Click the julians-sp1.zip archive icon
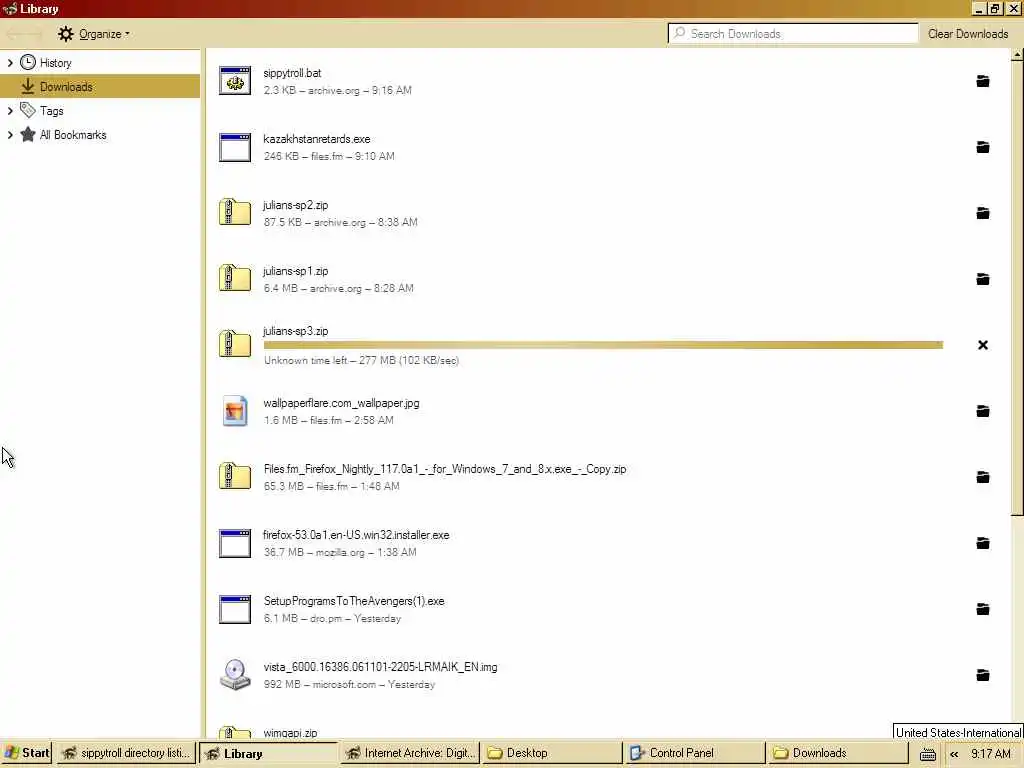1024x768 pixels. tap(235, 278)
